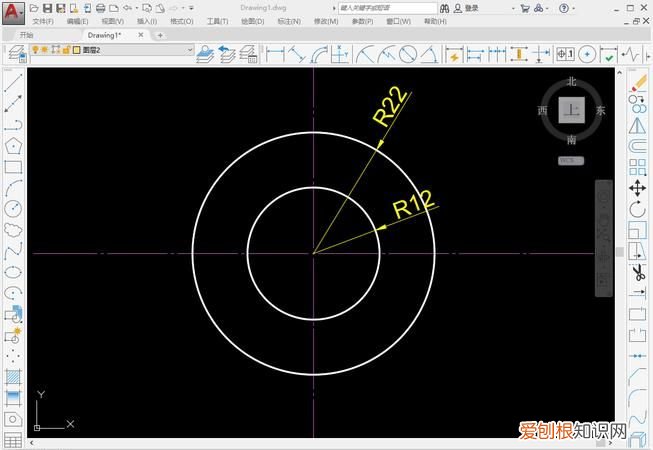Select the Rectangle draw tool
The image size is (653, 450).
pos(13,166)
